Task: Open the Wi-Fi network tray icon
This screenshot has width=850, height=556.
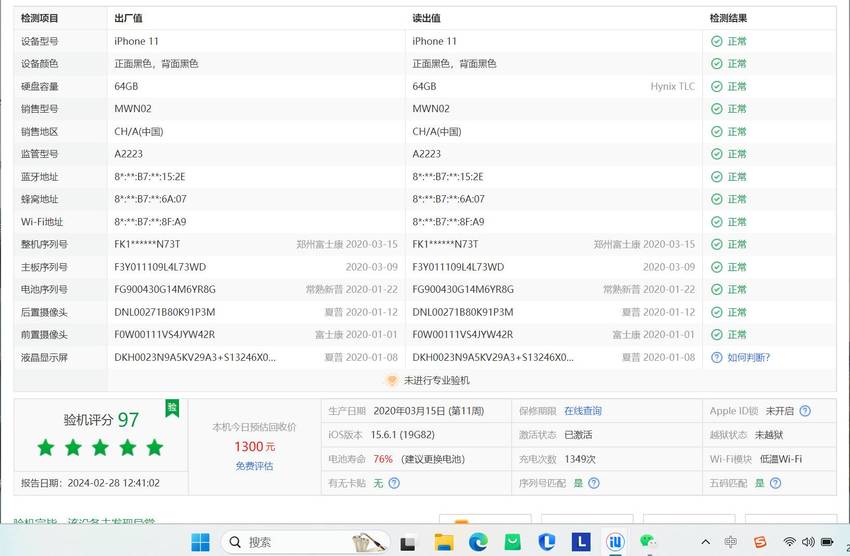Action: click(x=790, y=542)
